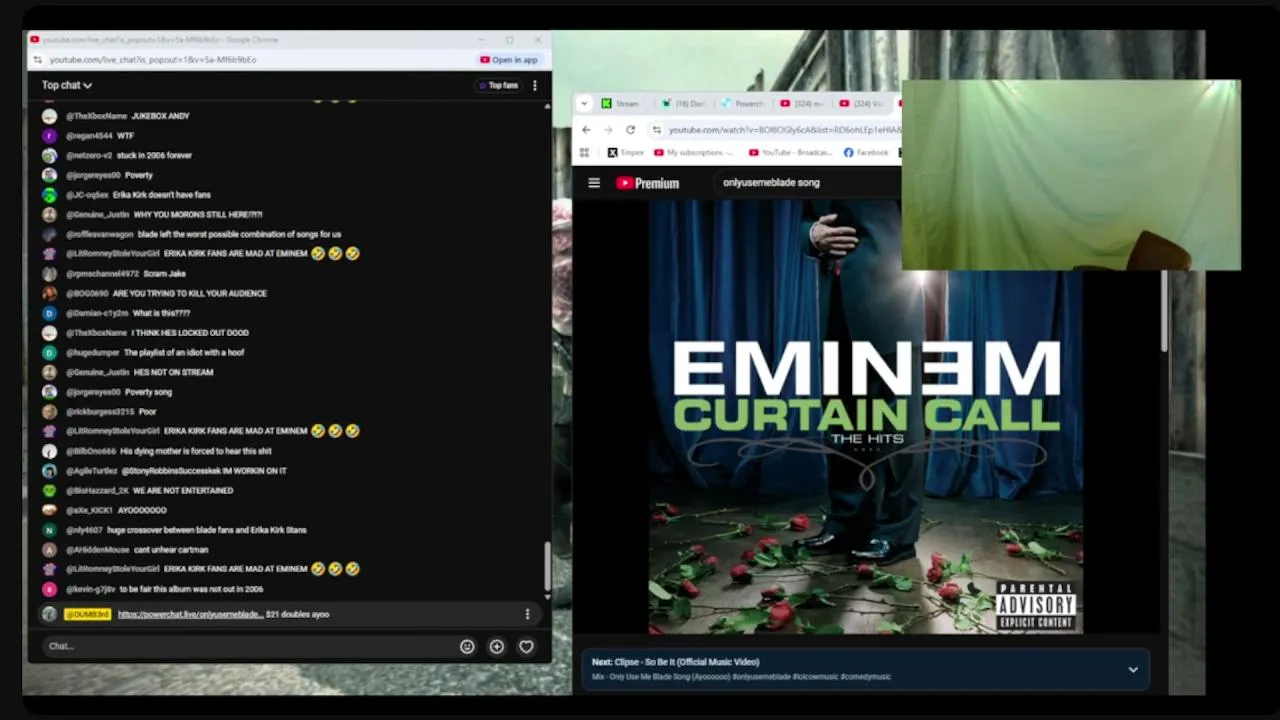This screenshot has height=720, width=1280.
Task: Click the Open in app button
Action: [x=509, y=59]
